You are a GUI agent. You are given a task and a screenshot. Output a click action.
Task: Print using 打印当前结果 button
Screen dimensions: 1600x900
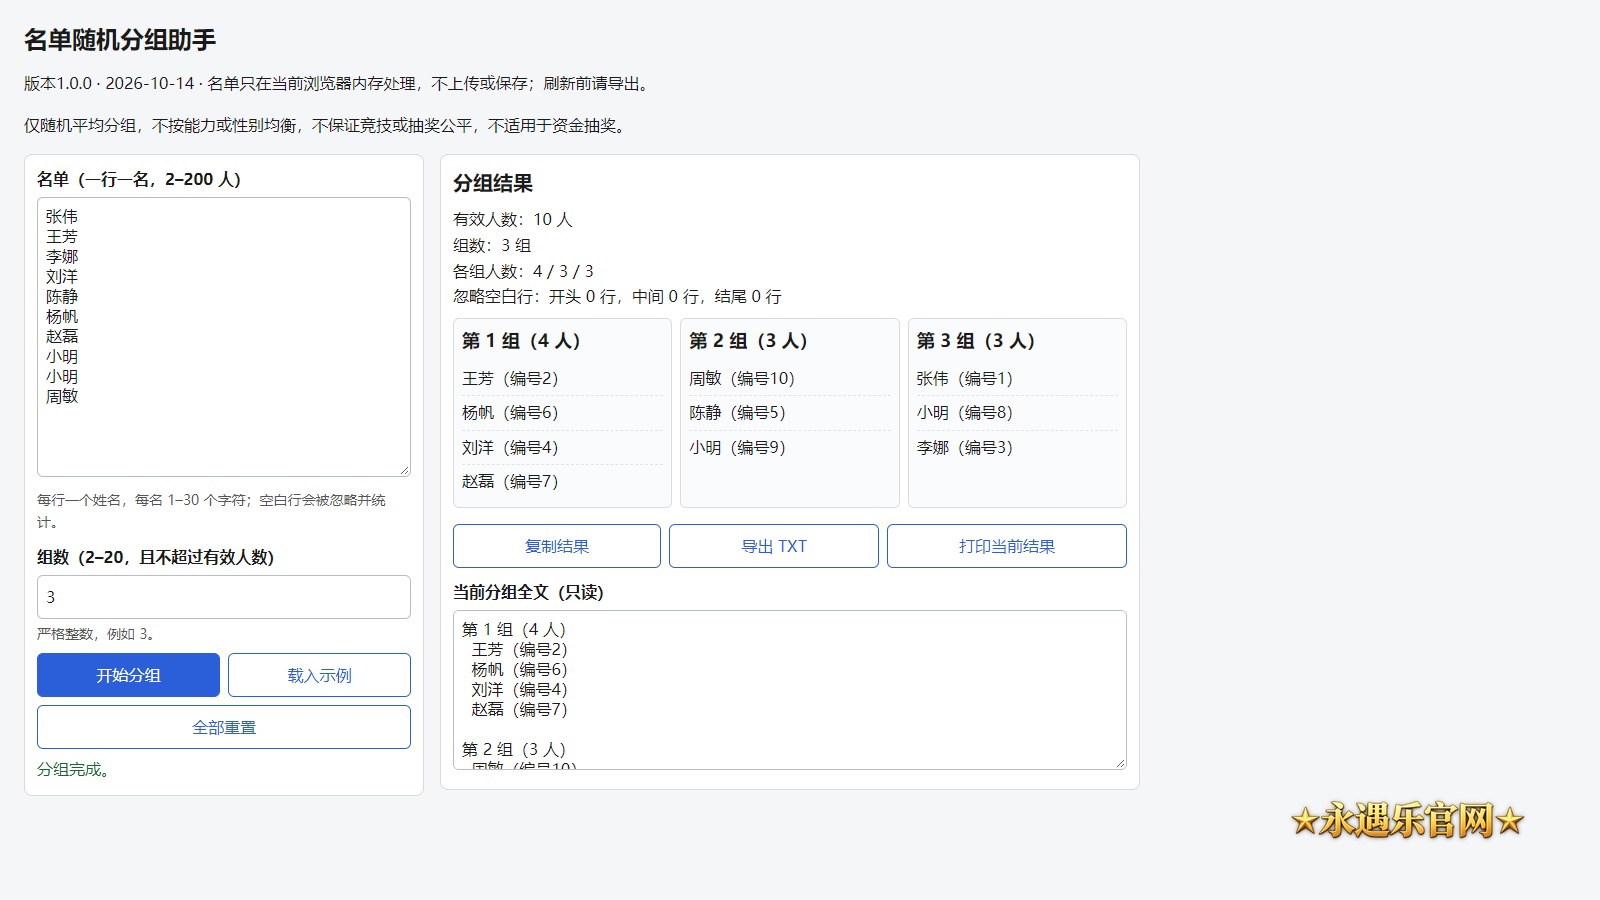click(1007, 546)
